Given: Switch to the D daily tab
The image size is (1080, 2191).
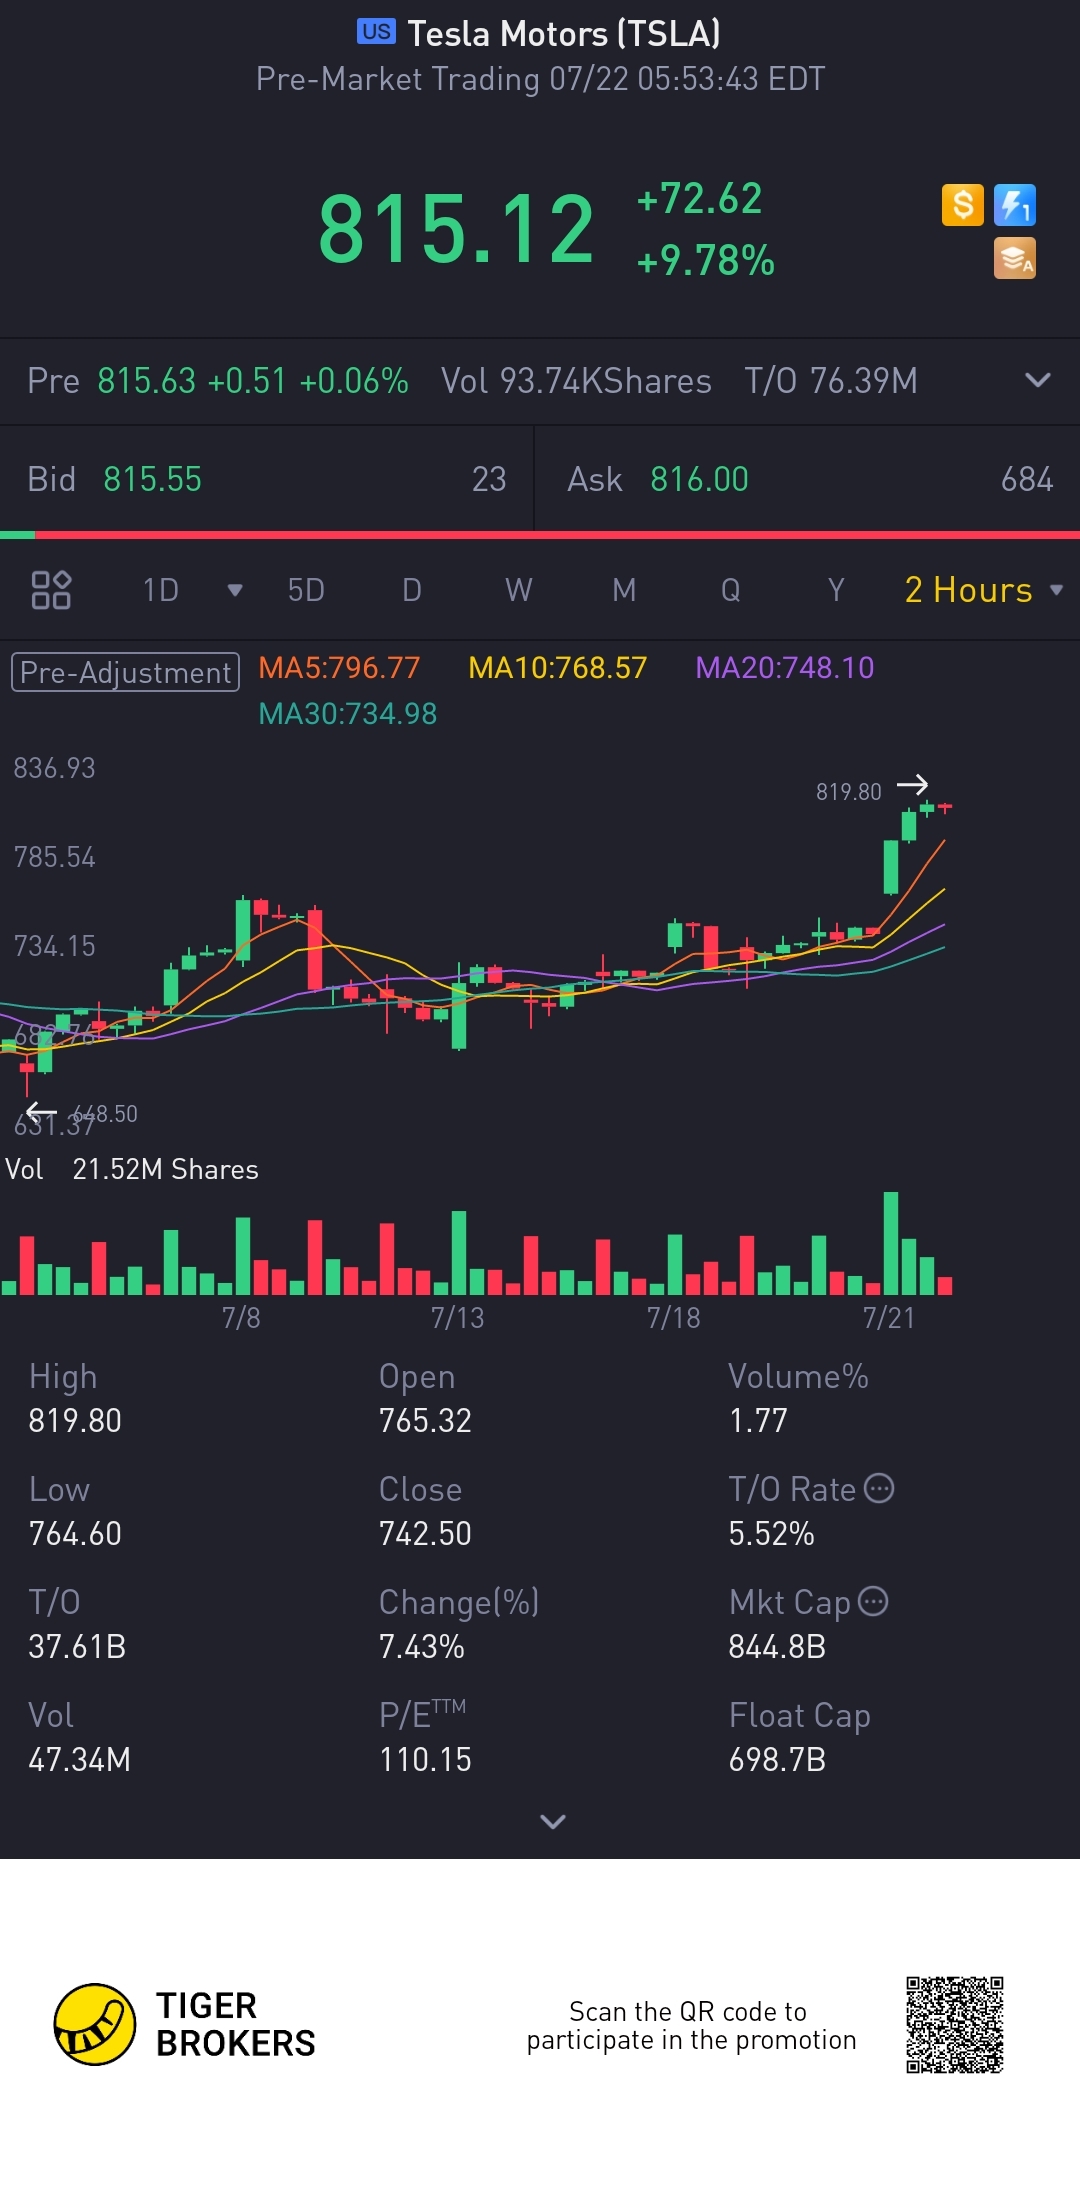Looking at the screenshot, I should (x=412, y=590).
